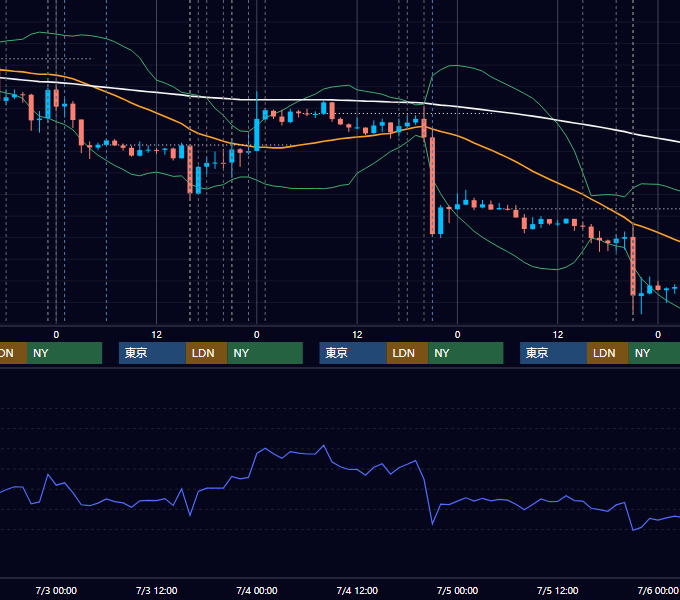Click the LDN session block on 7/5
Screen dimensions: 680x600
[608, 353]
